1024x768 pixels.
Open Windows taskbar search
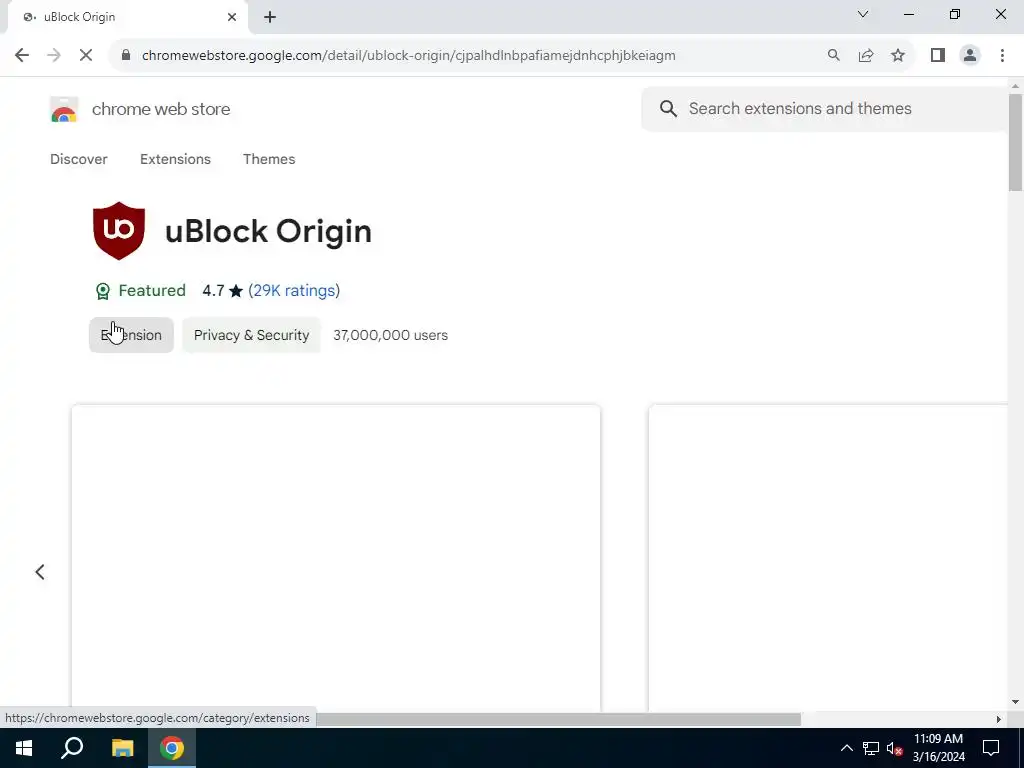tap(72, 748)
